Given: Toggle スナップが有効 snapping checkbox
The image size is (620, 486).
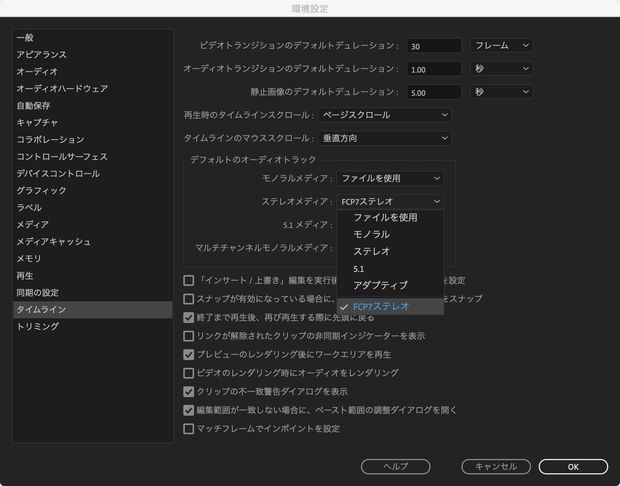Looking at the screenshot, I should pyautogui.click(x=189, y=299).
